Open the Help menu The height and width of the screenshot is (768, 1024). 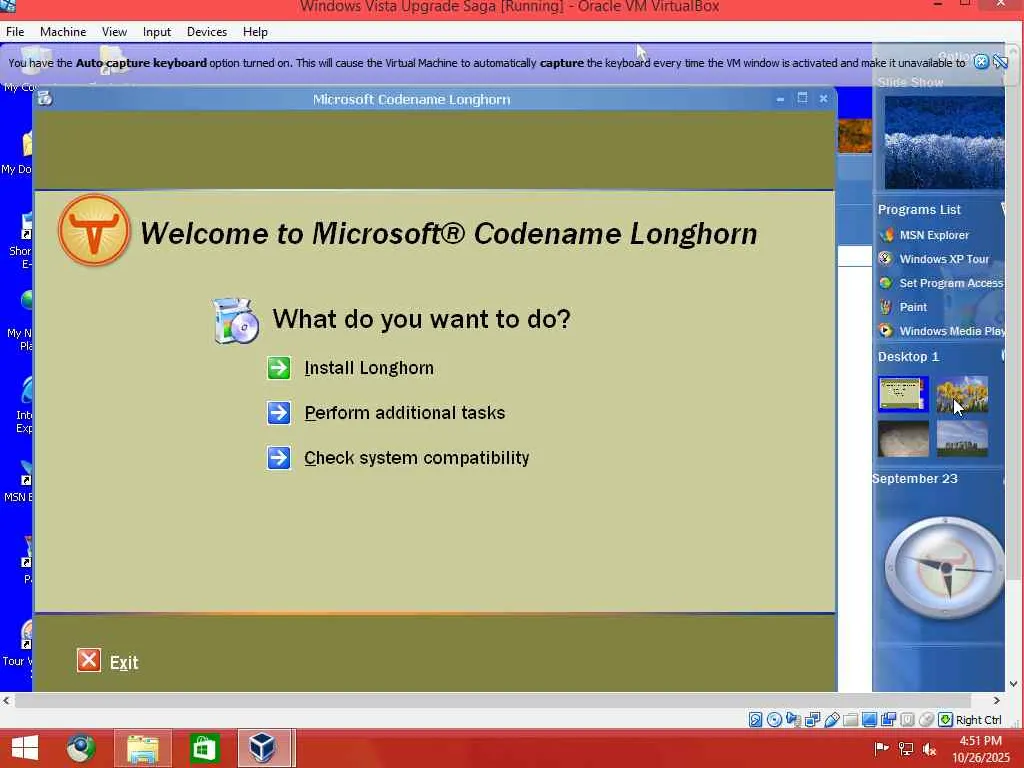(255, 31)
